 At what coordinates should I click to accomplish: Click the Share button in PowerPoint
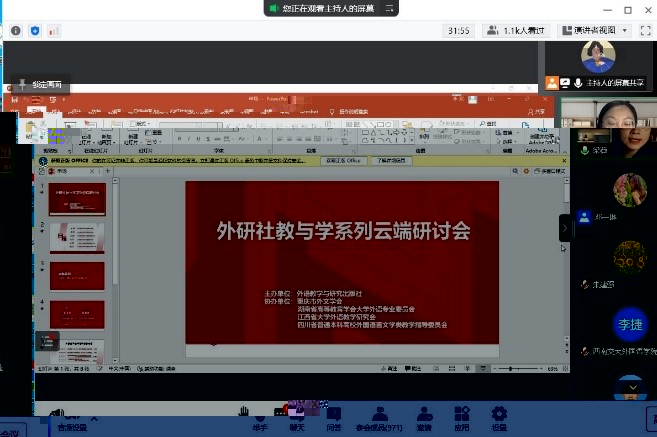536,112
